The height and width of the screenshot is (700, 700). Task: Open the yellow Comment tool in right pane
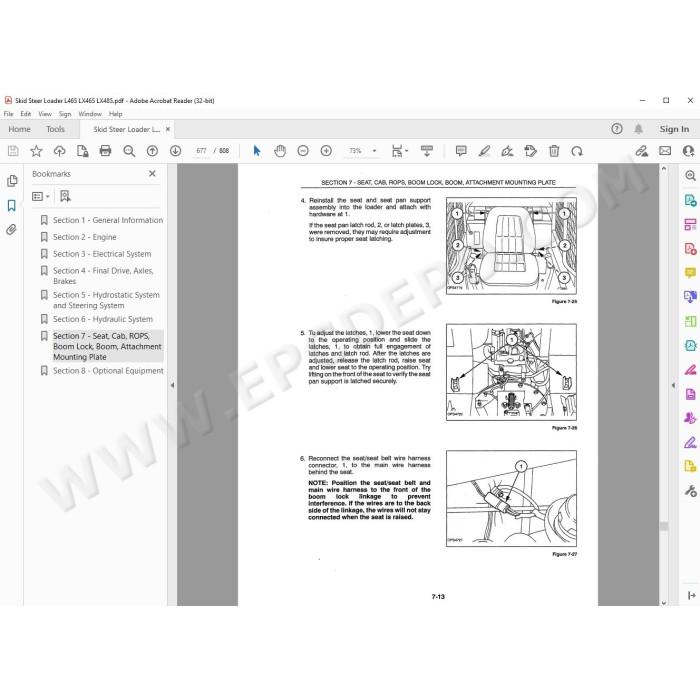coord(690,272)
